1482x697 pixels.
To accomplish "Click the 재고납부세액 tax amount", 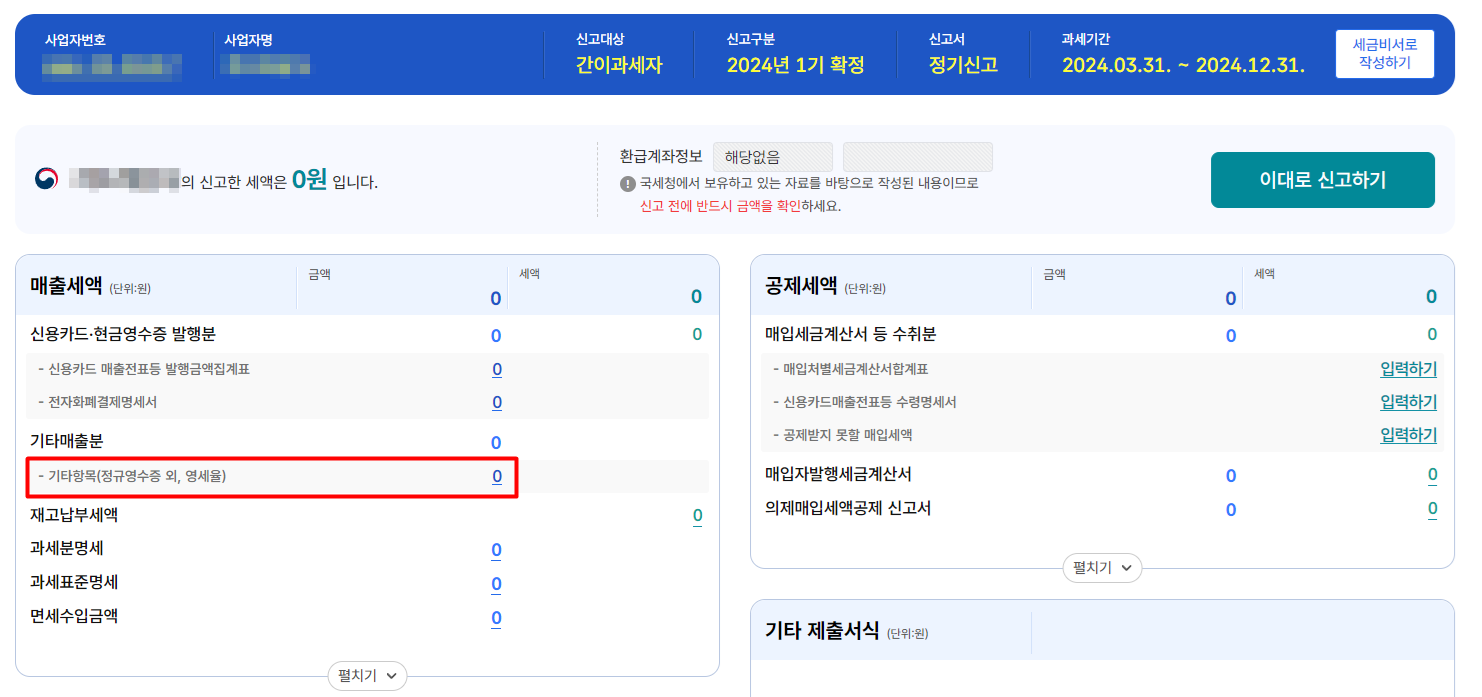I will coord(697,514).
